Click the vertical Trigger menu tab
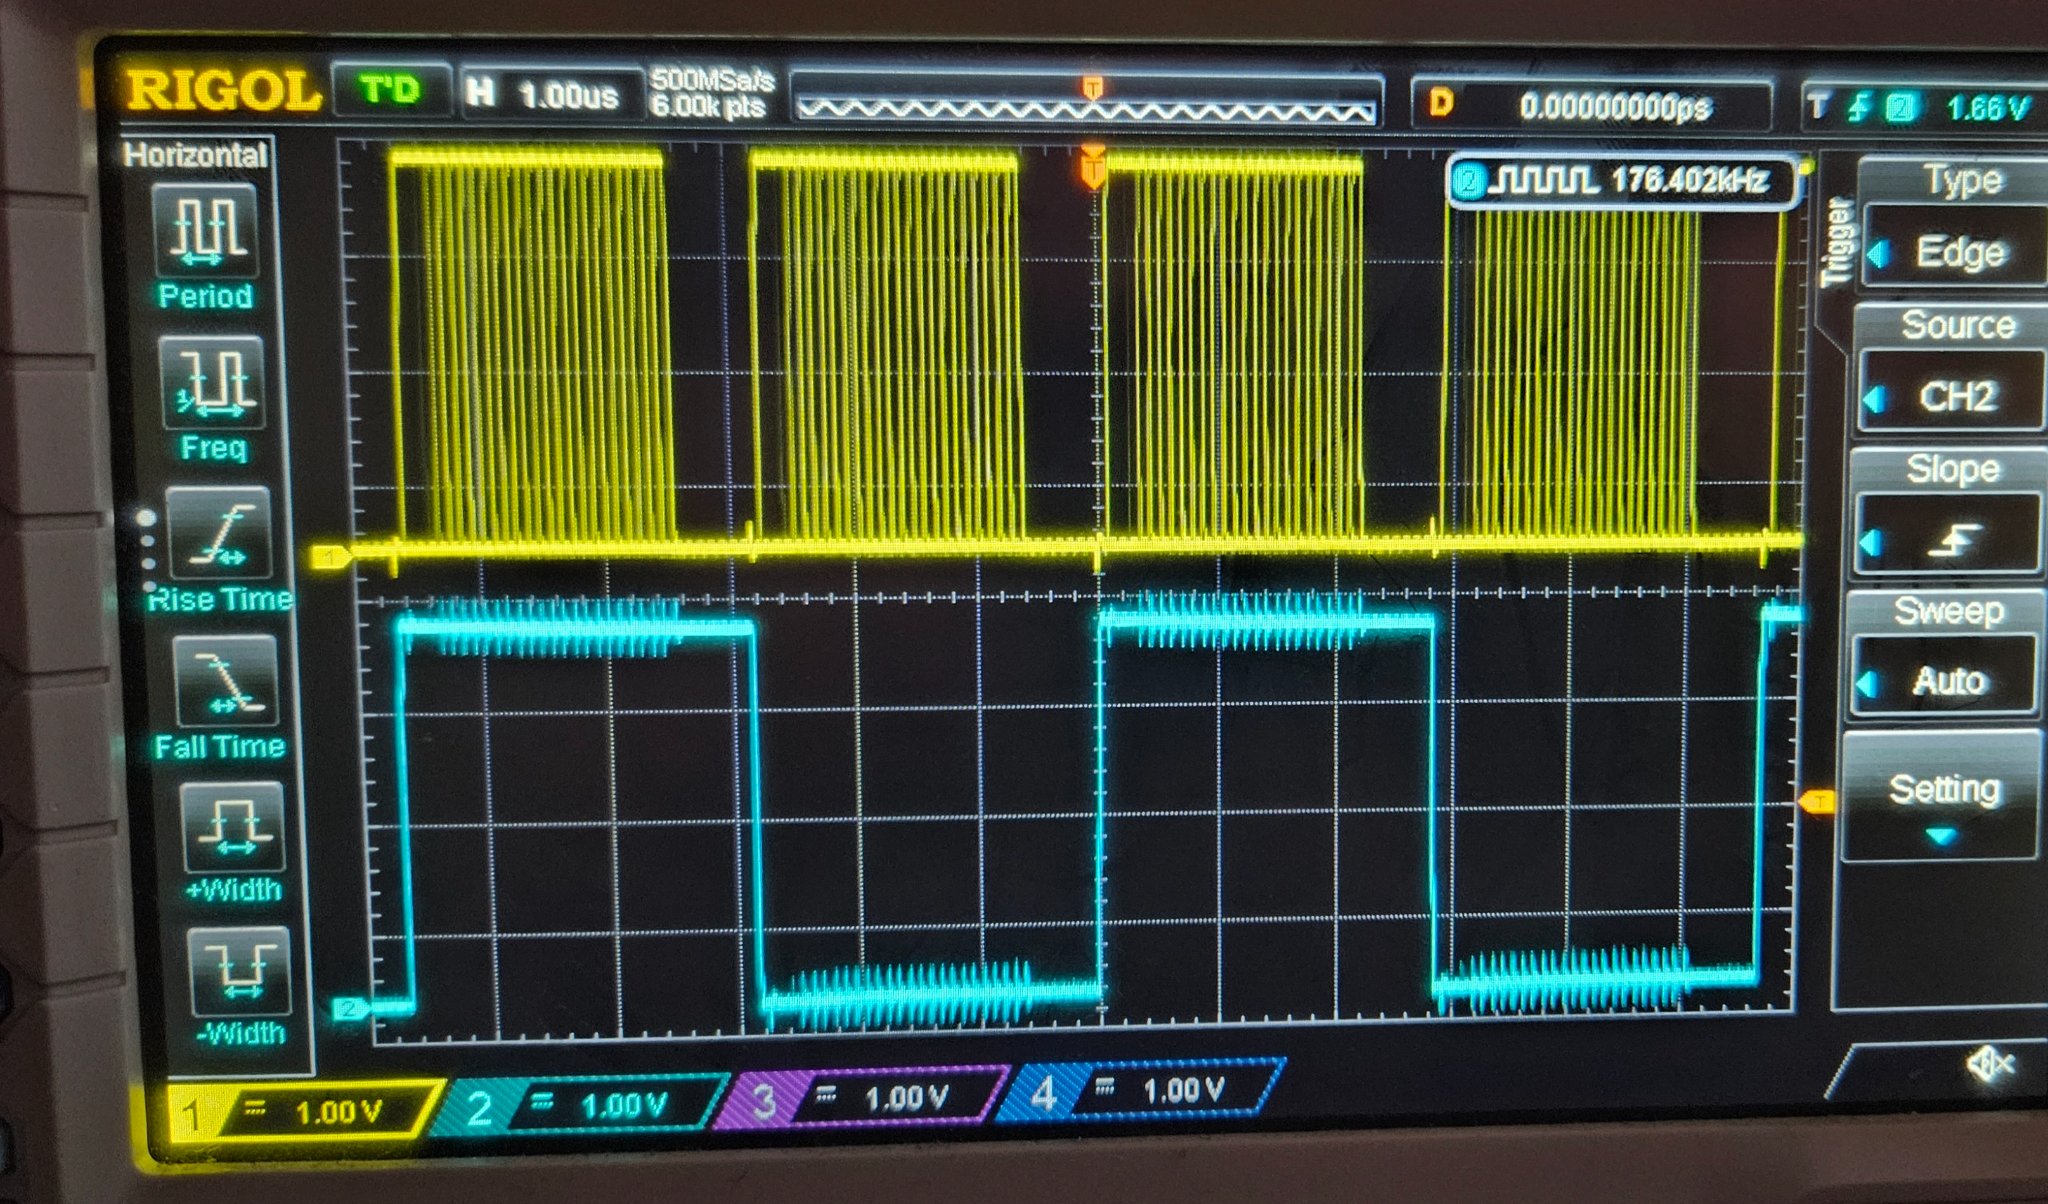The height and width of the screenshot is (1204, 2048). [x=1836, y=243]
